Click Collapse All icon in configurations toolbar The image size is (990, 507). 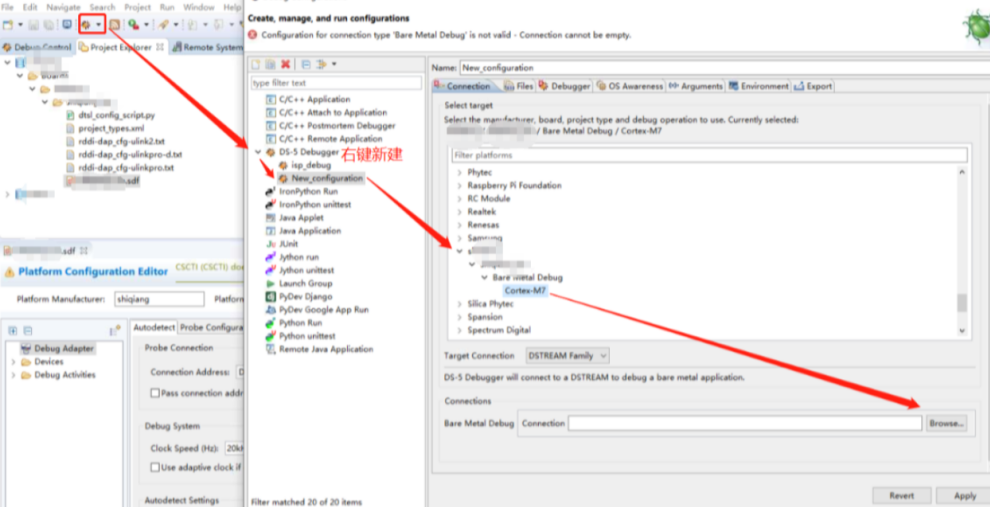point(306,64)
